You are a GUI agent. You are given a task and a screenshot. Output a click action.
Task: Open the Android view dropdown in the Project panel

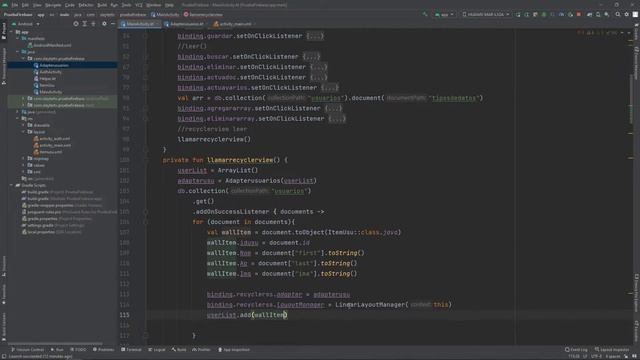[x=26, y=24]
